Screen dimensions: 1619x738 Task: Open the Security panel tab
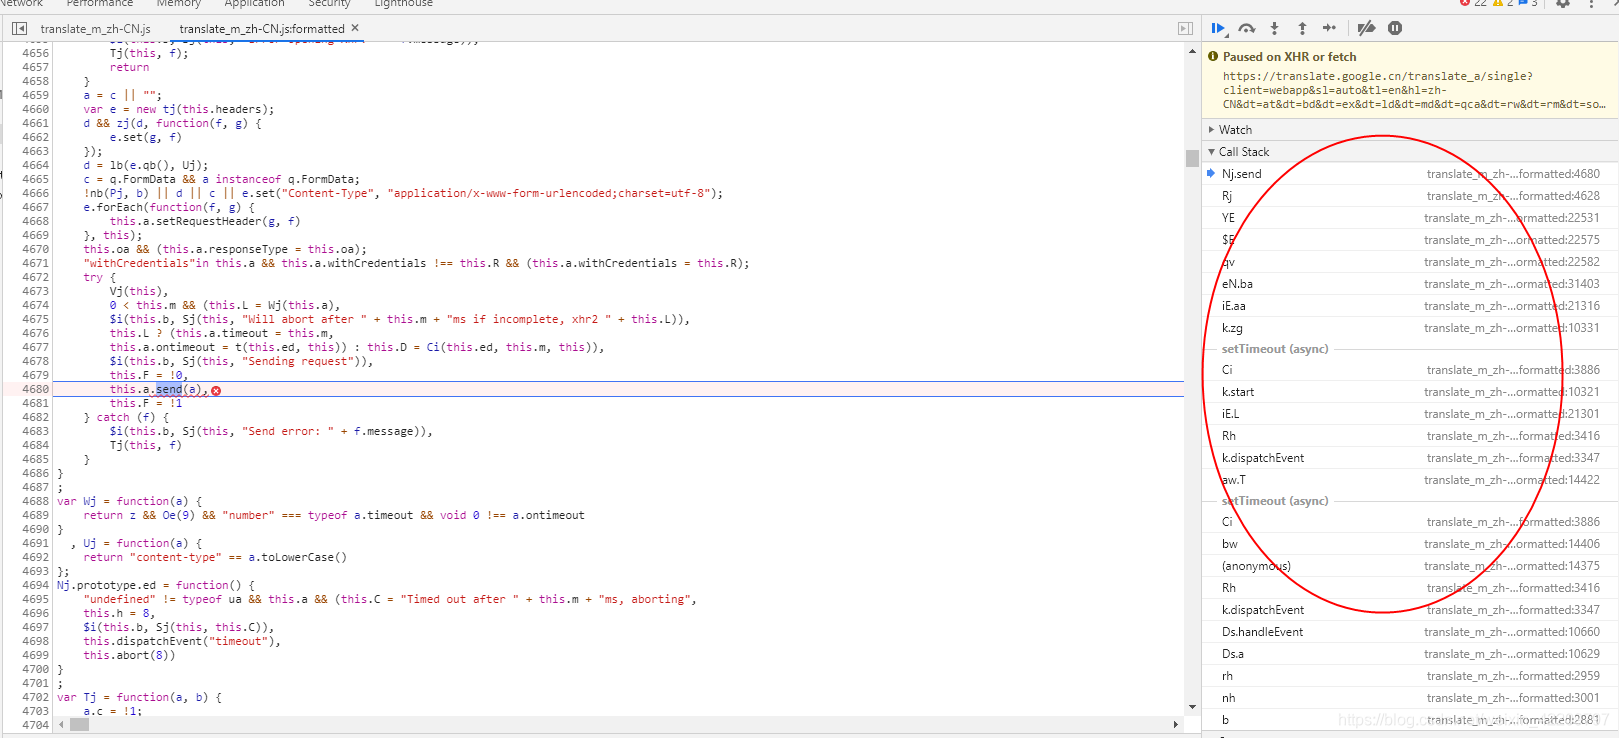click(329, 4)
